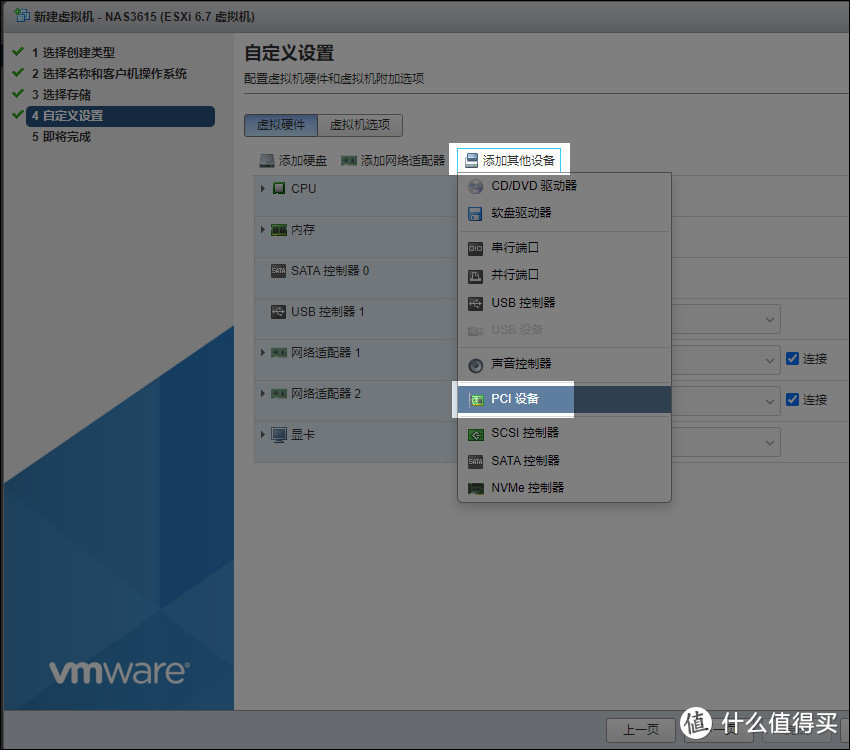Toggle 连接 checkbox for 网络适配器 2

[x=792, y=399]
